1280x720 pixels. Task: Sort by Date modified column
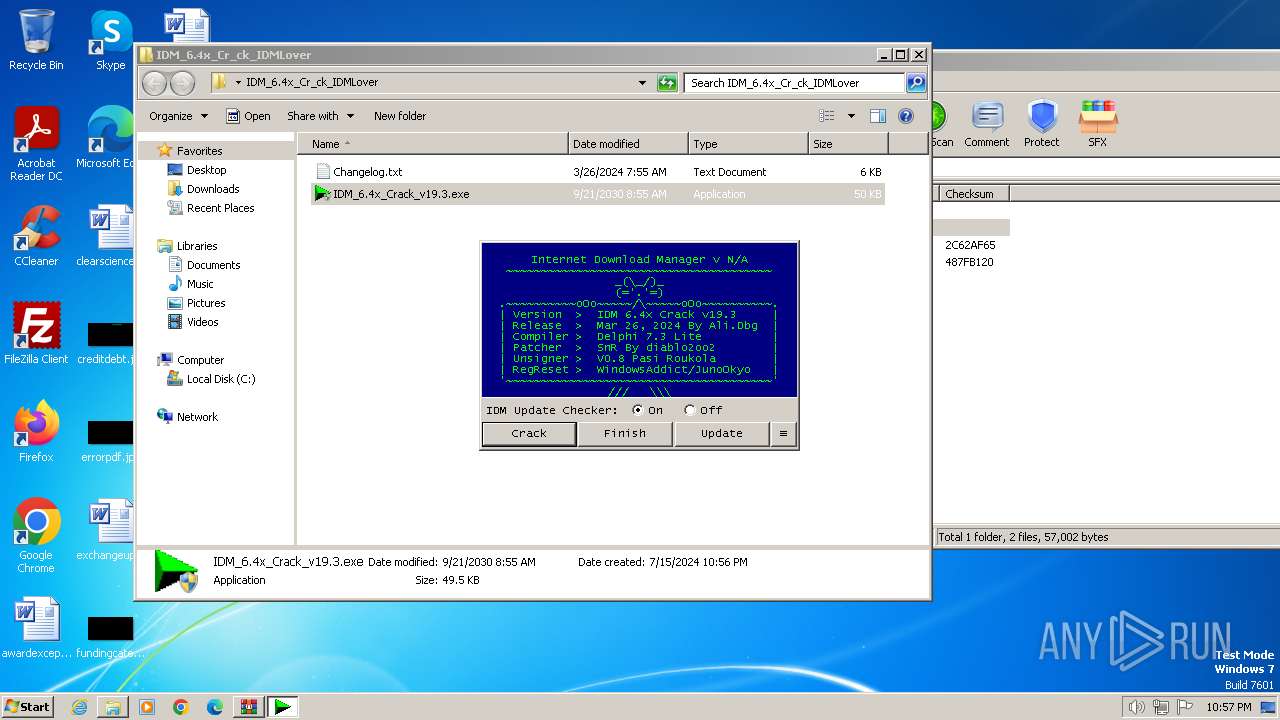[628, 144]
